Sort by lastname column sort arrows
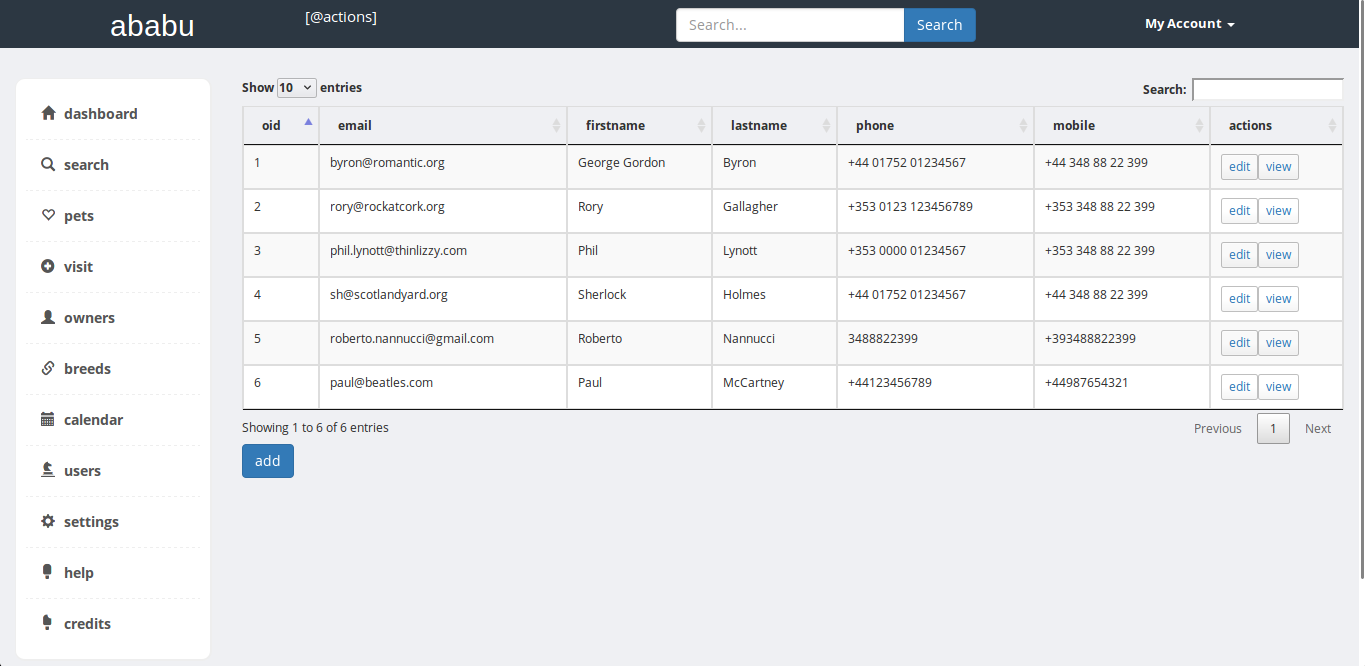1365x666 pixels. tap(826, 125)
